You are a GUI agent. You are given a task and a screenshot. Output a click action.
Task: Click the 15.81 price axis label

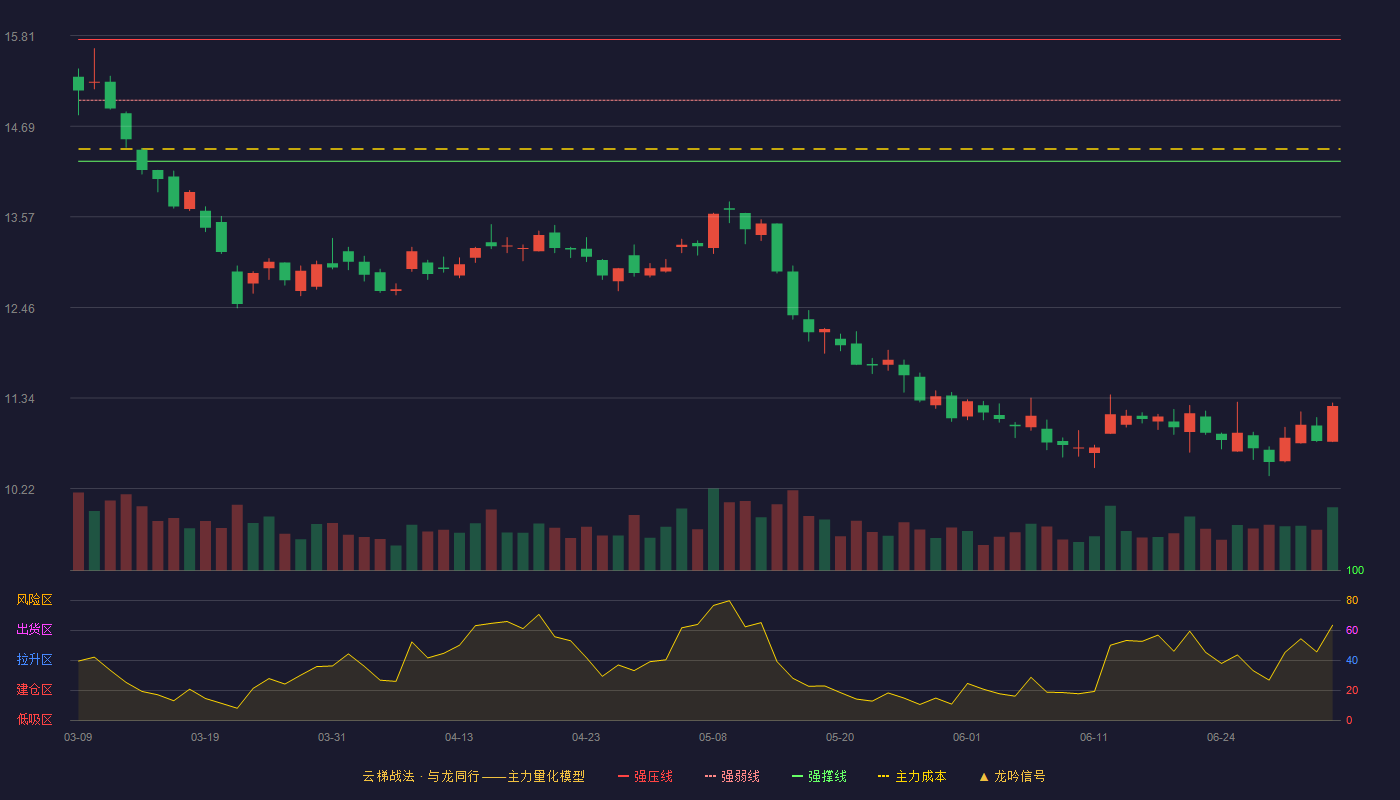[19, 37]
